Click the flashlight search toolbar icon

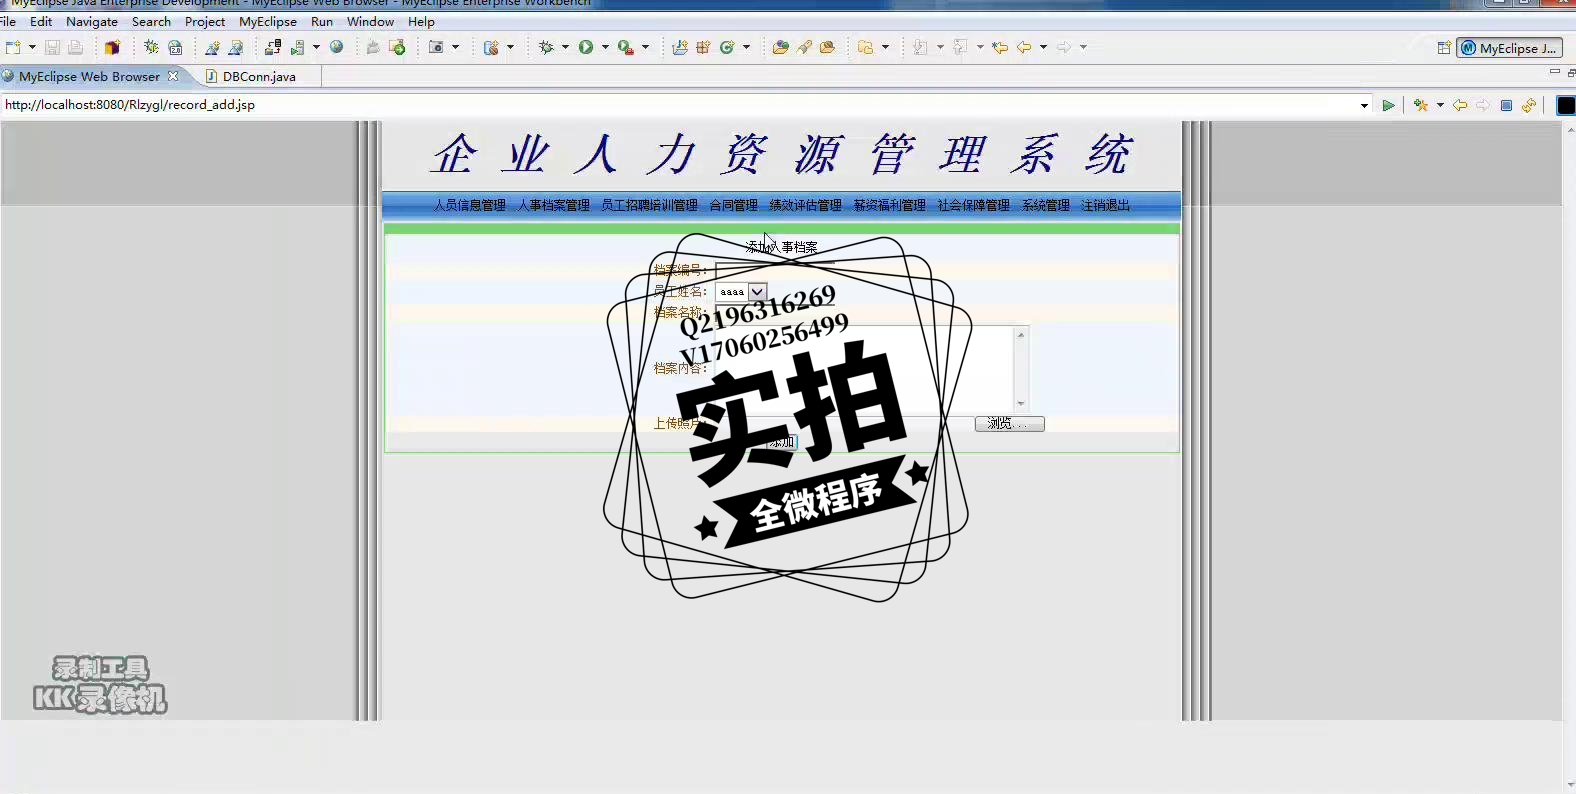[x=804, y=47]
